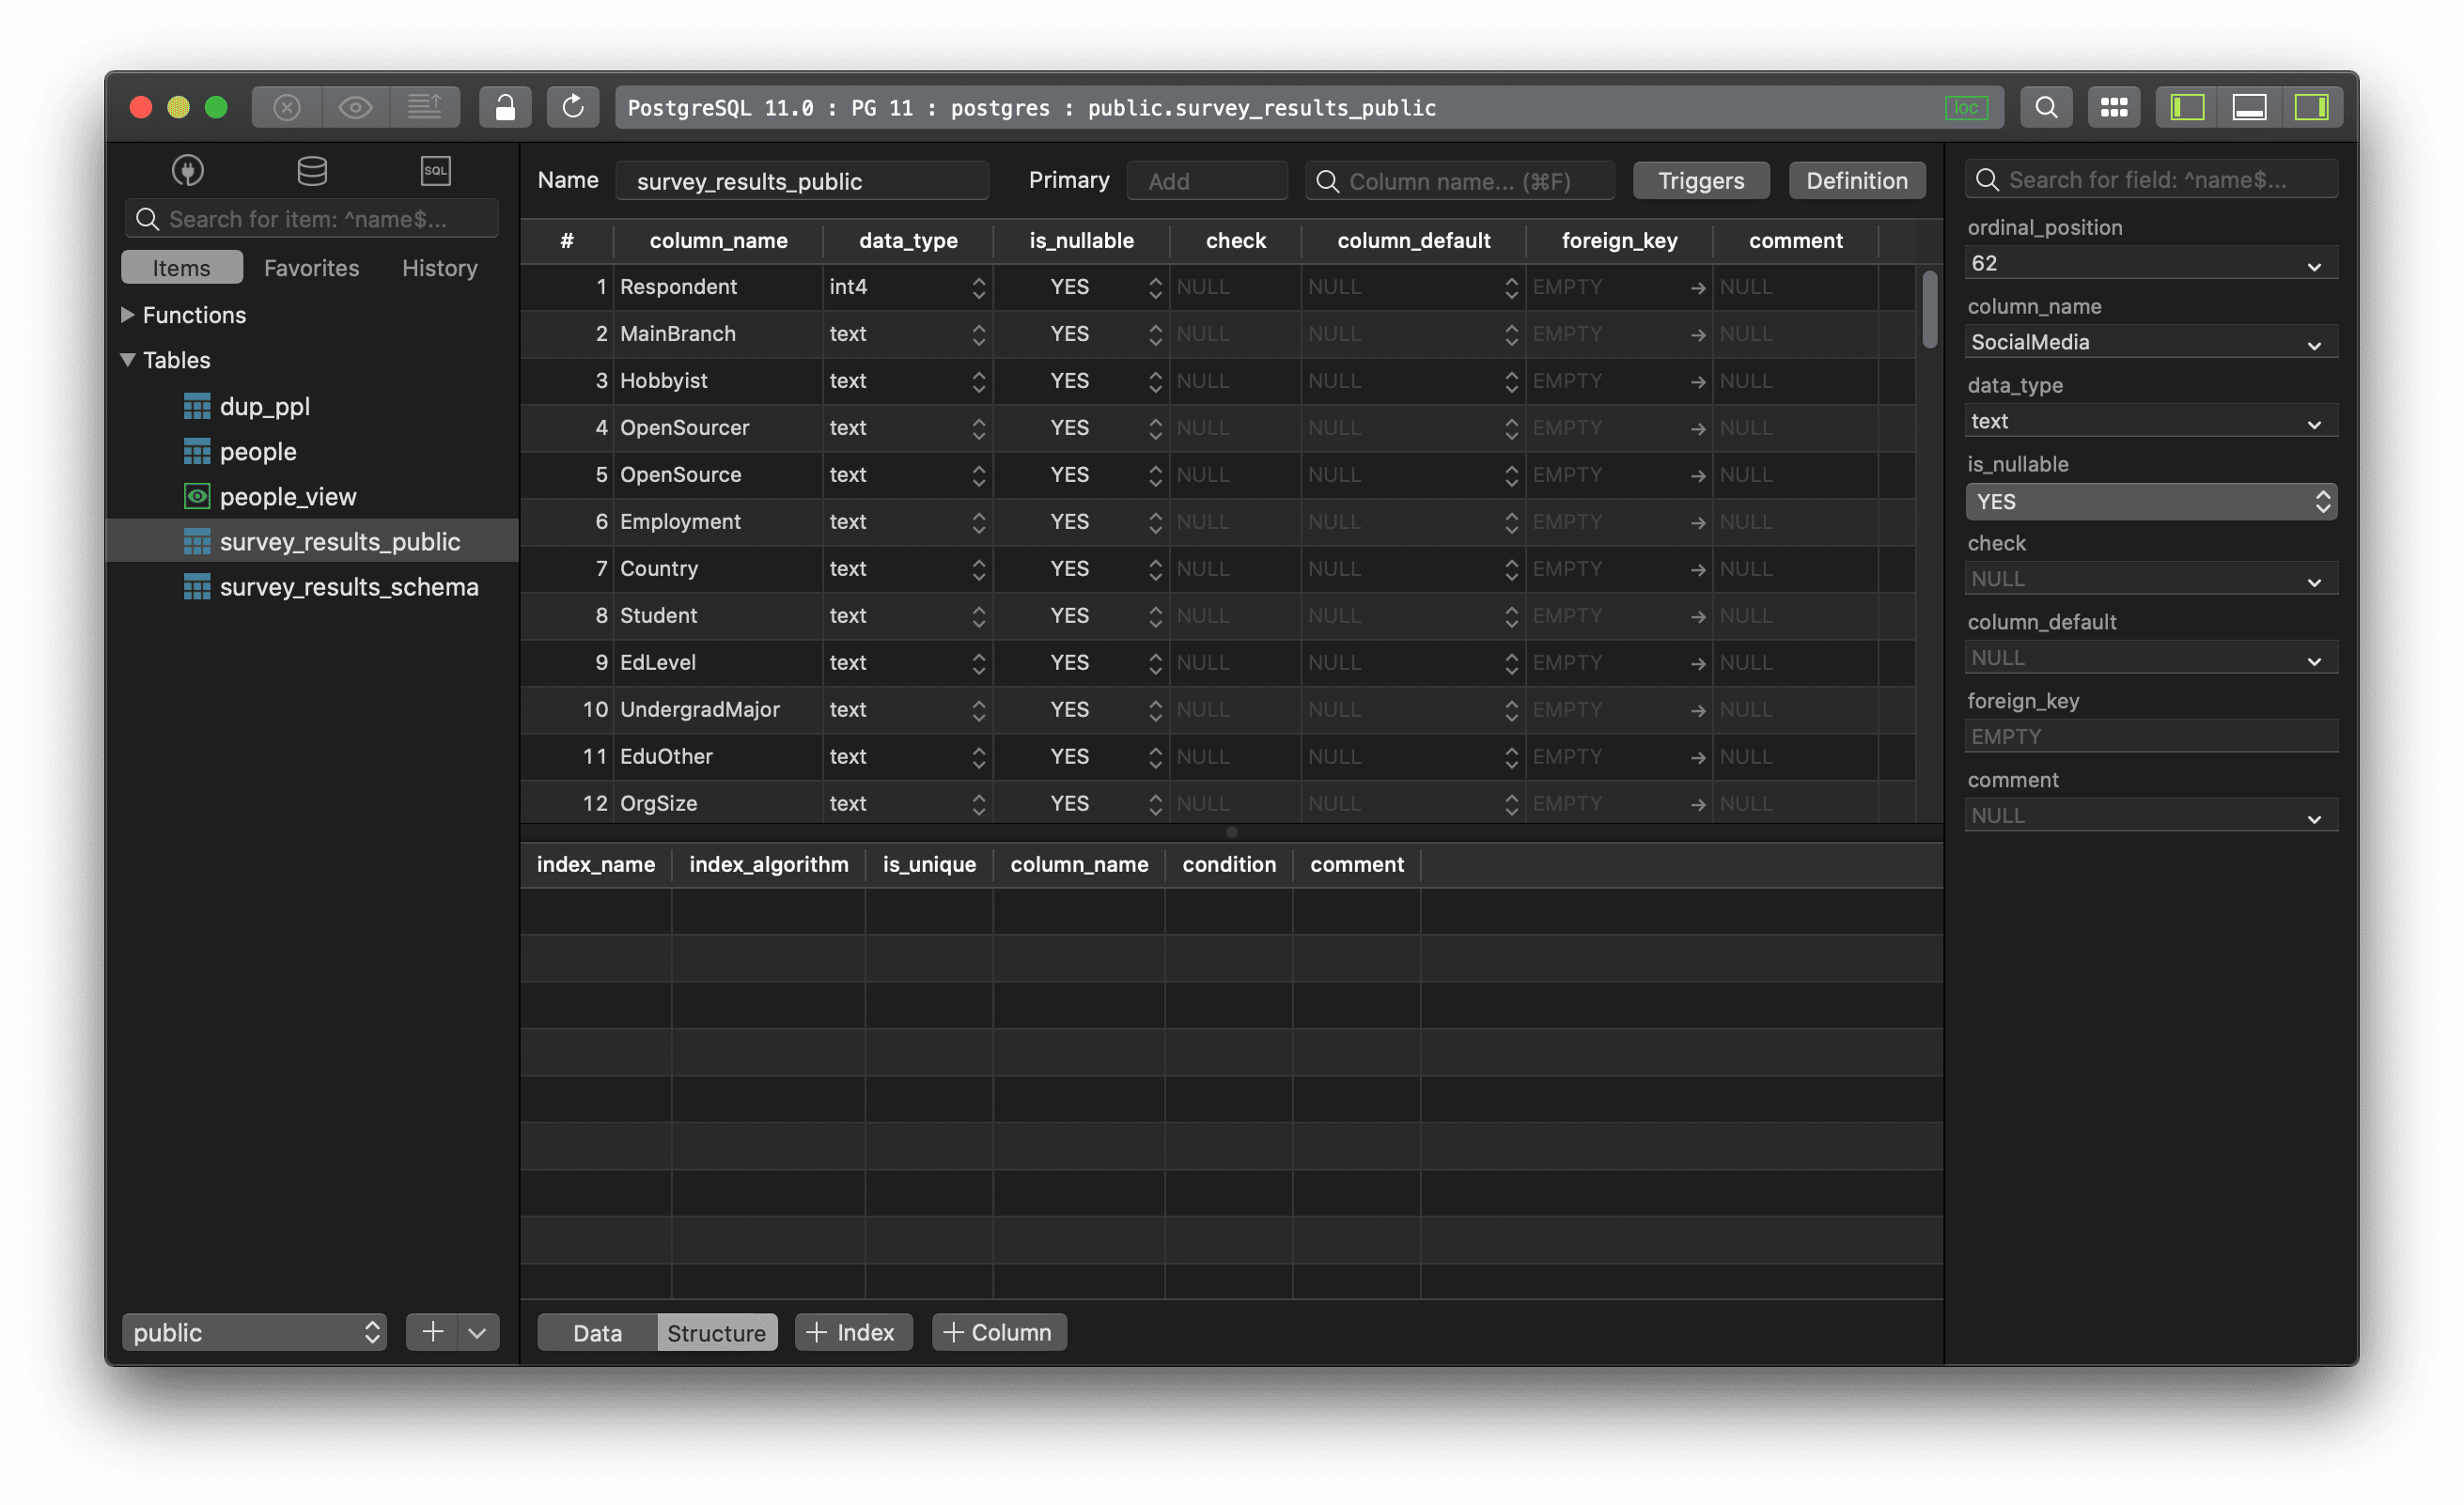
Task: Toggle the bottom console panel icon
Action: (2249, 107)
